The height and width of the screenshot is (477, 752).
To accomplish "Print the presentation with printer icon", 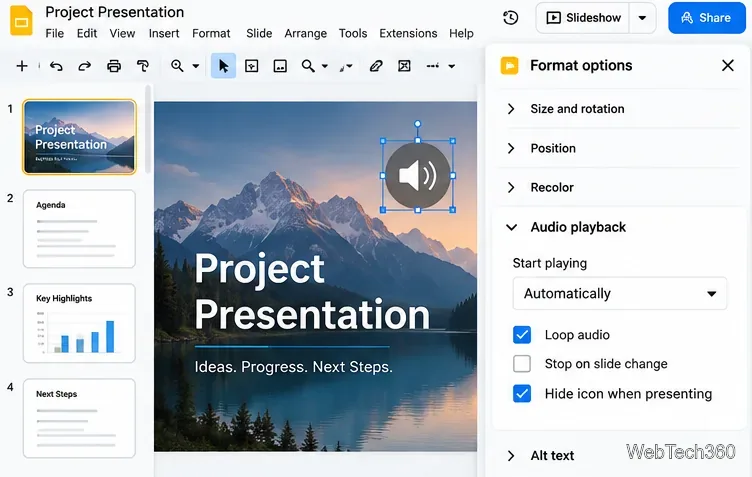I will 114,66.
